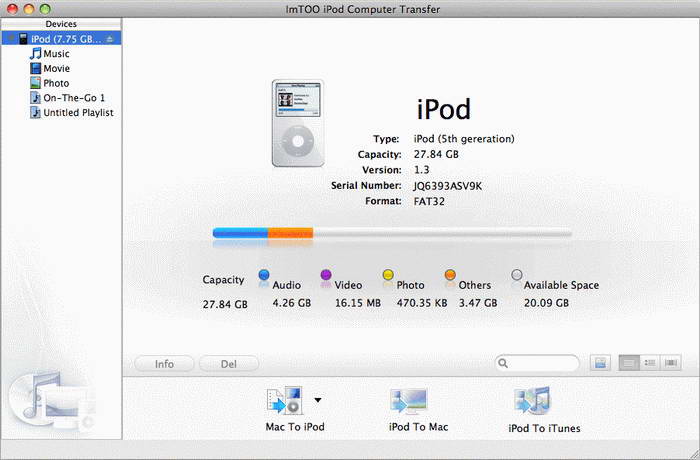Click the blue Audio legend dot

[264, 275]
